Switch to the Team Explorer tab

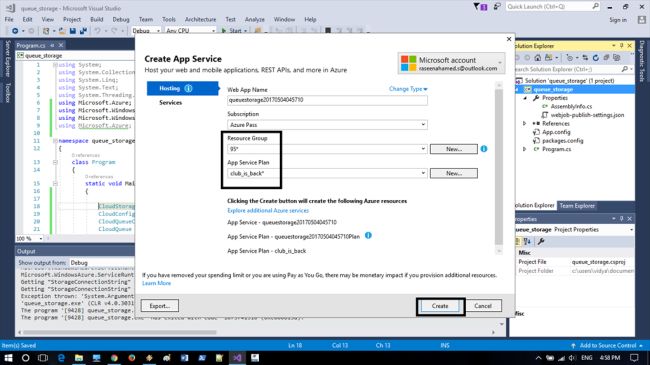(577, 206)
